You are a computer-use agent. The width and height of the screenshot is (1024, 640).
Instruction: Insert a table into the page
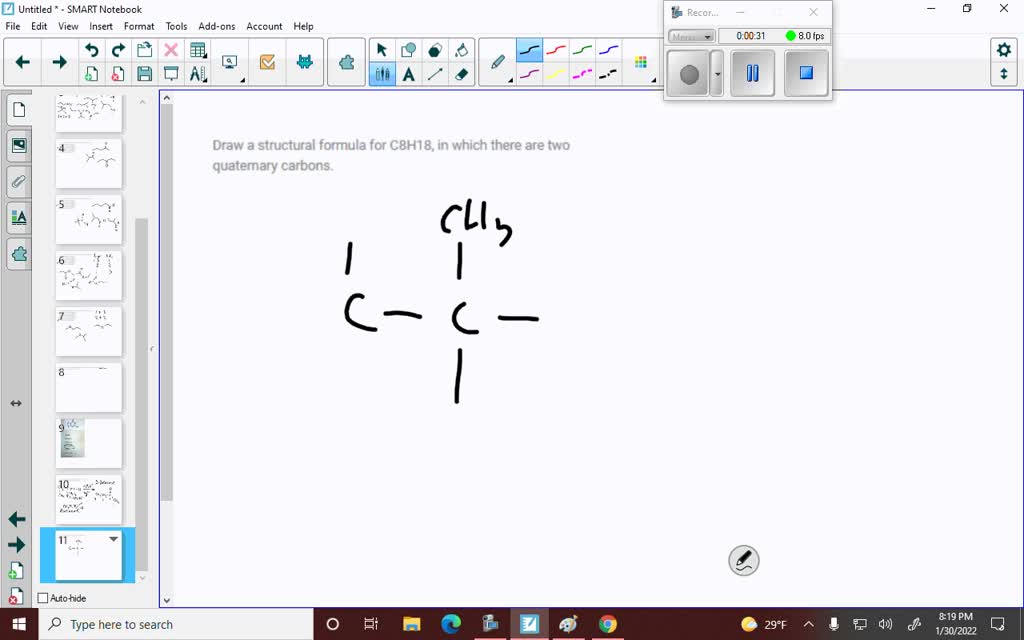tap(197, 48)
